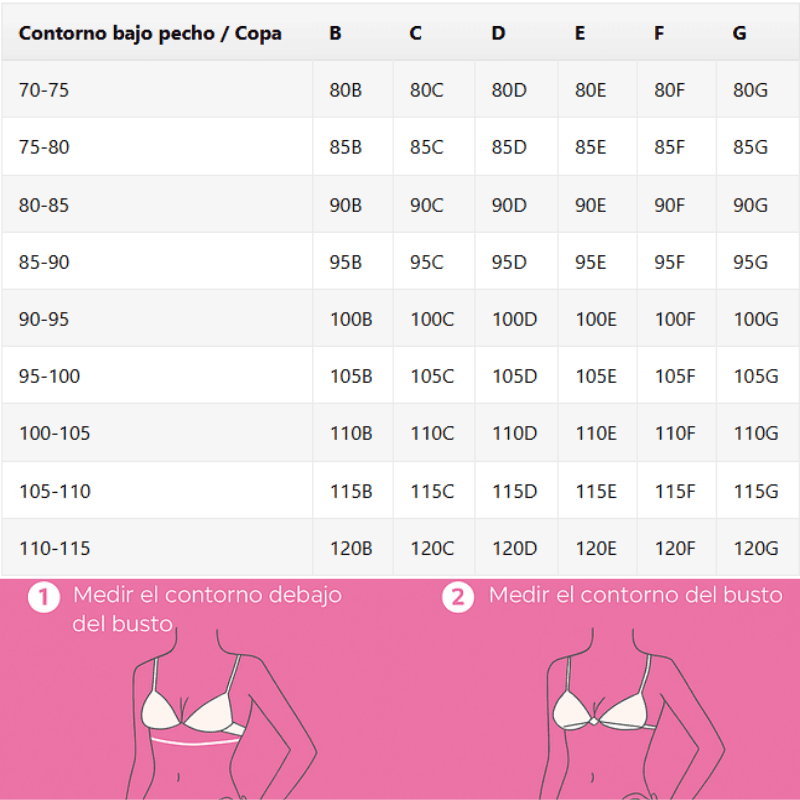Viewport: 800px width, 800px height.
Task: Click the 70-75 row label
Action: [44, 90]
